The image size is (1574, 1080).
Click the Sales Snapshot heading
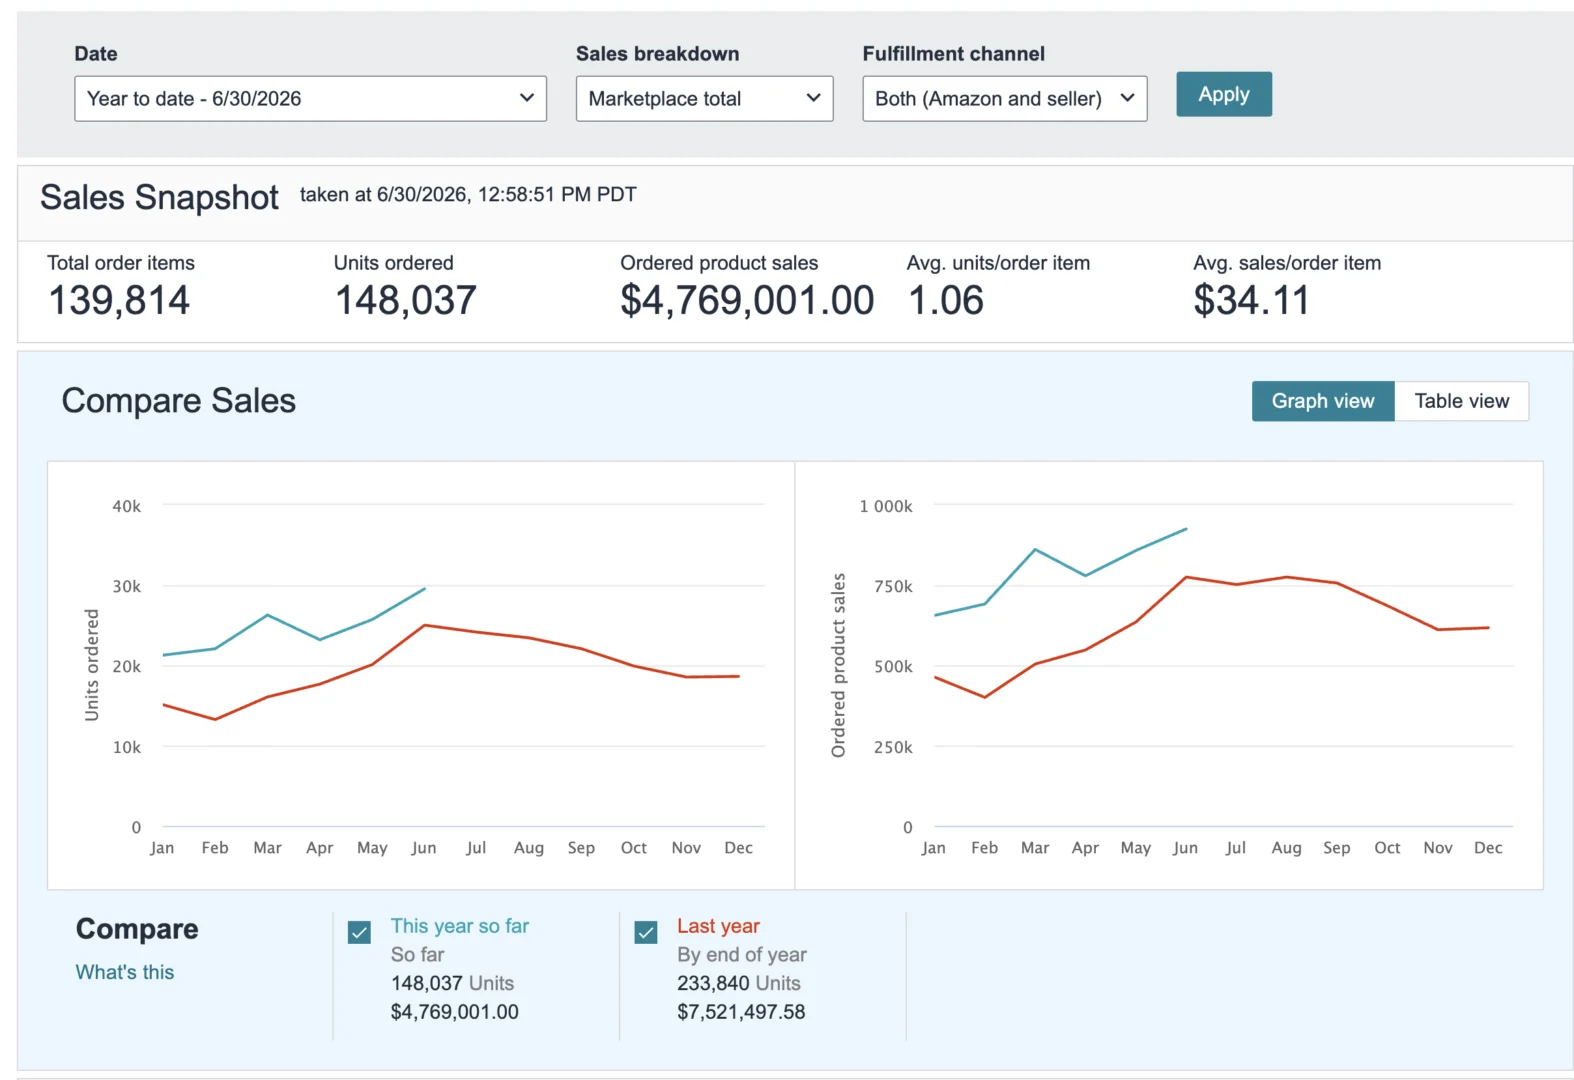(159, 197)
